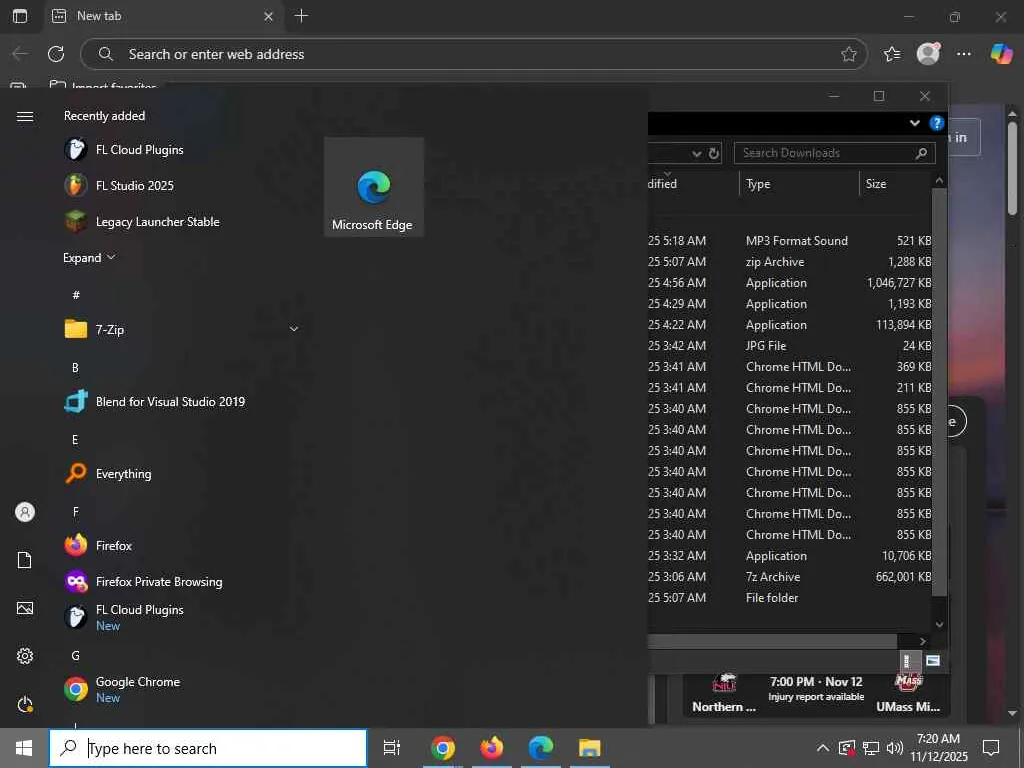Launch Google Chrome from Start list

[122, 689]
